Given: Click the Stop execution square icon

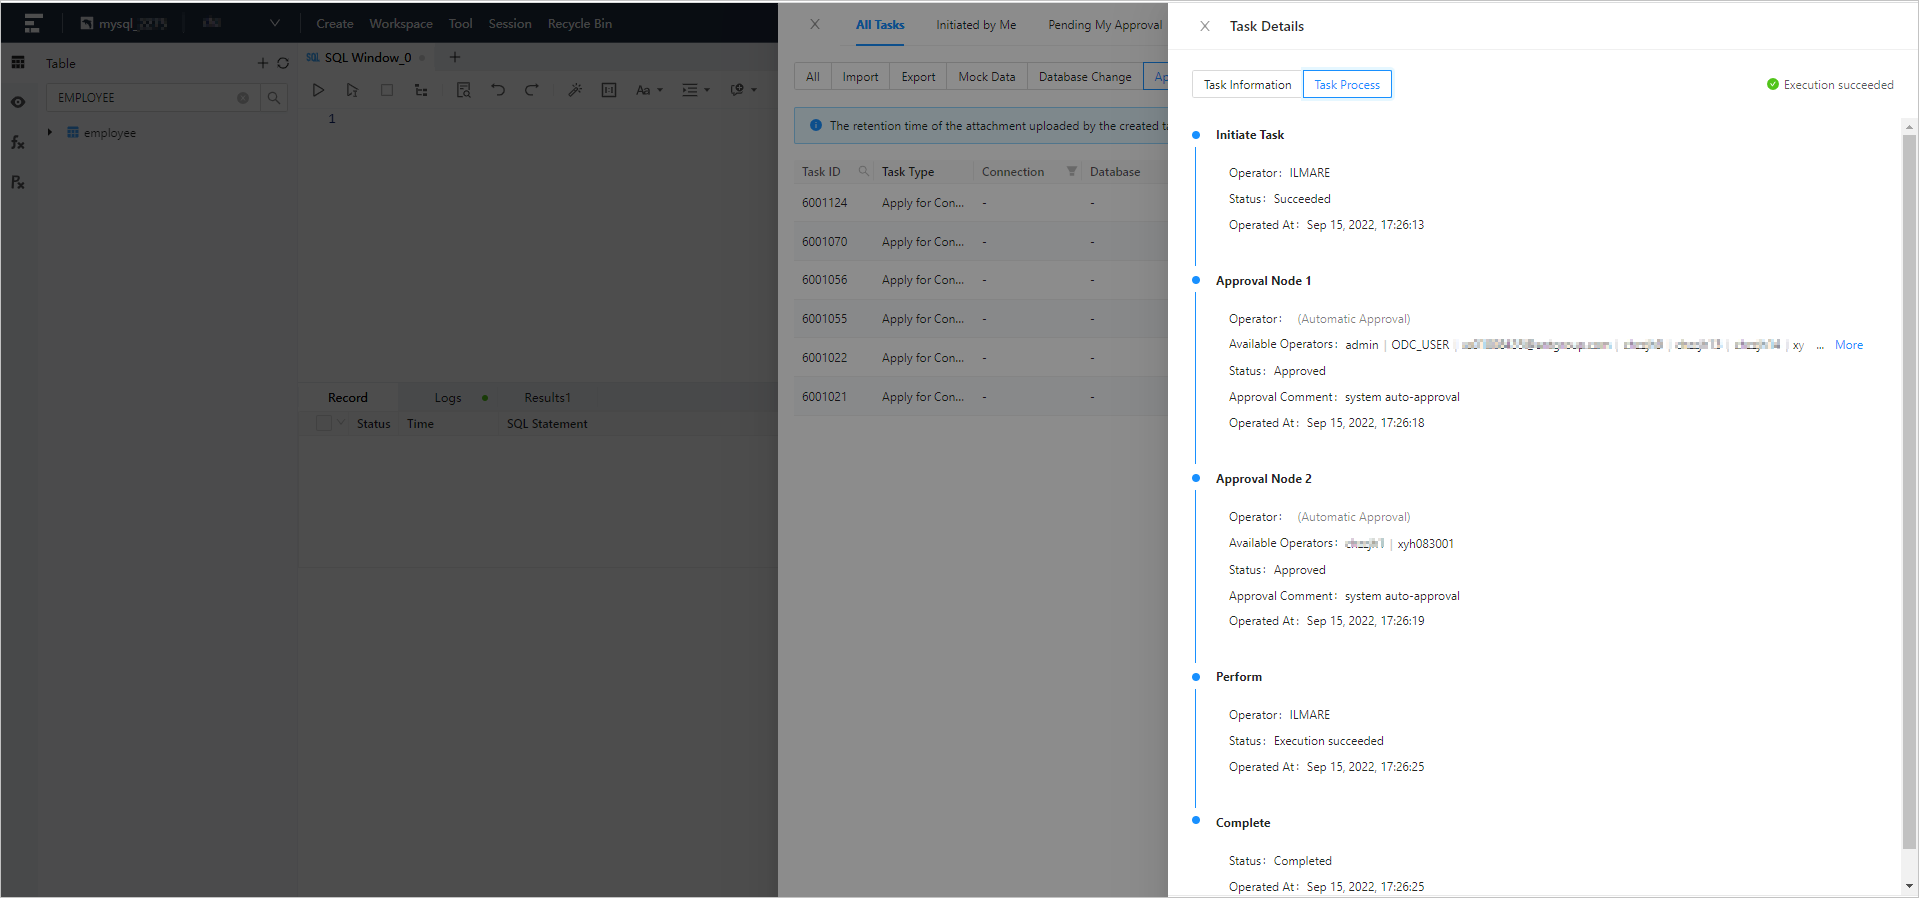Looking at the screenshot, I should pyautogui.click(x=387, y=90).
